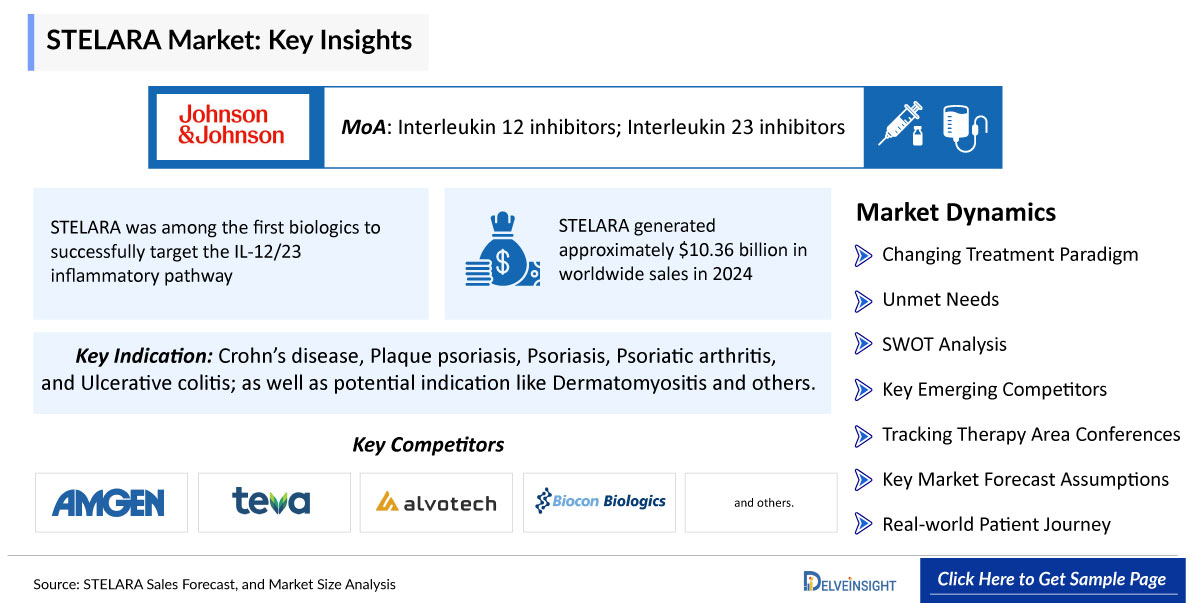Viewport: 1200px width, 603px height.
Task: Click the DelveInsight logo
Action: (x=850, y=581)
